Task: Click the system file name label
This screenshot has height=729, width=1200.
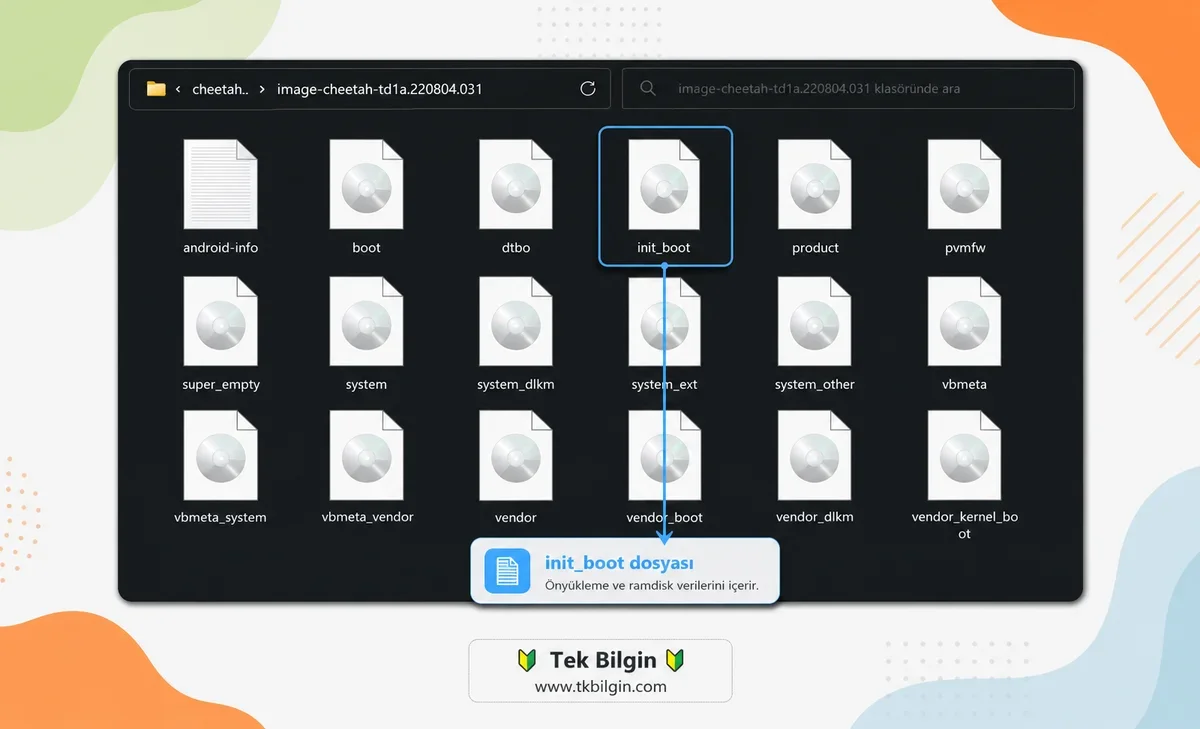Action: tap(366, 385)
